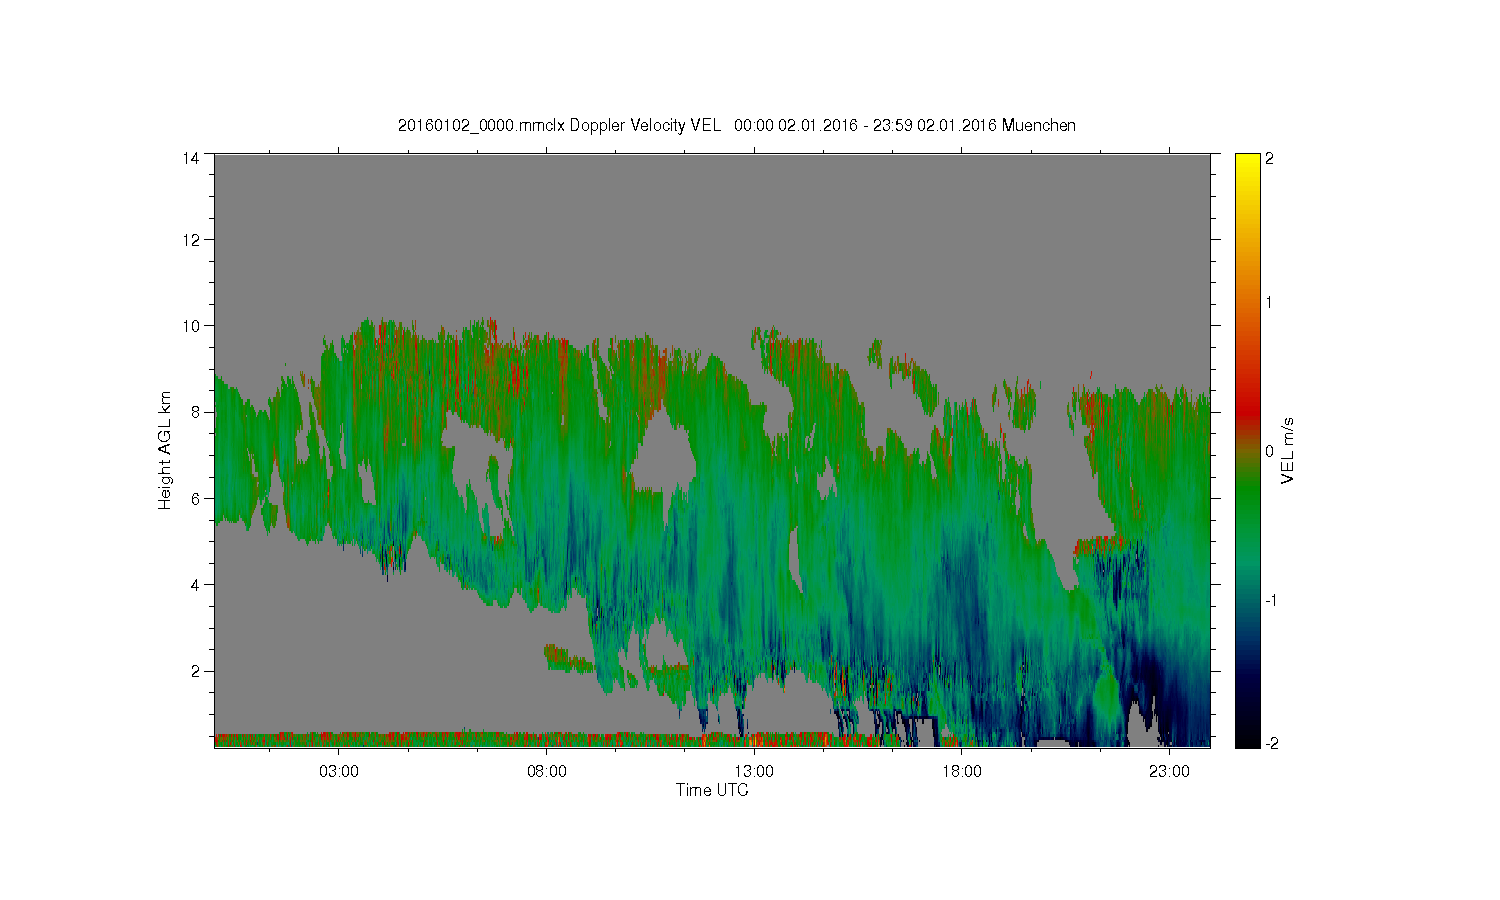
Task: Click the height axis label 8
Action: 194,412
